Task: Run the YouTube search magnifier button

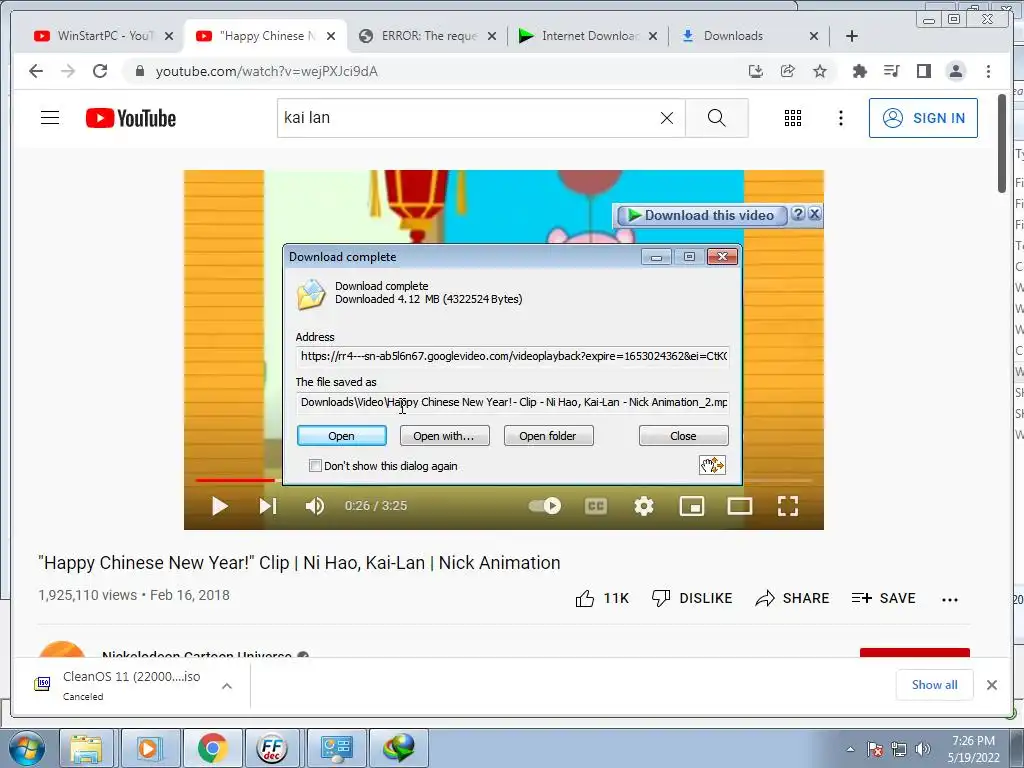Action: (x=716, y=118)
